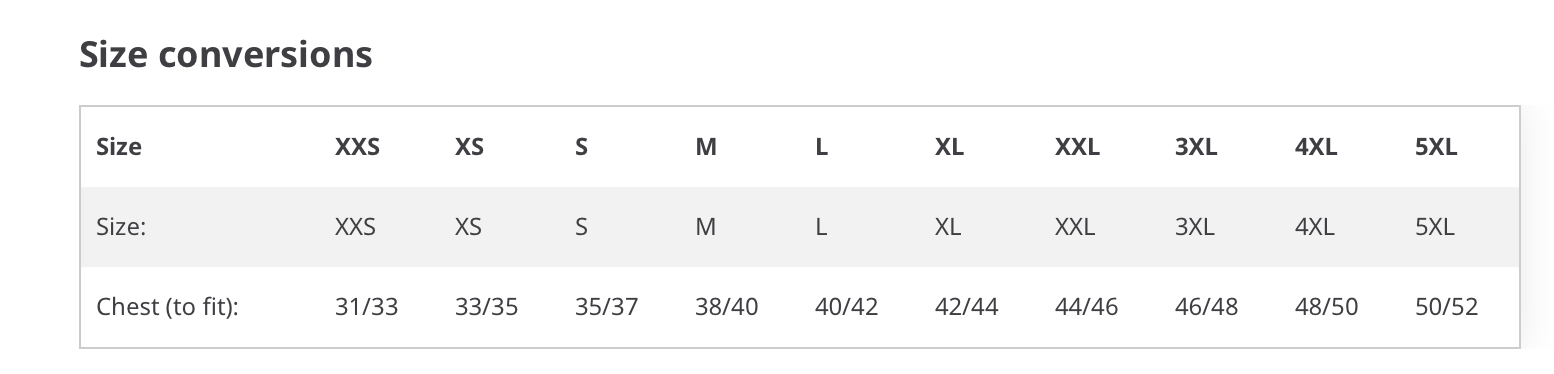This screenshot has width=1554, height=374.
Task: Select the XXS column header
Action: [x=357, y=147]
